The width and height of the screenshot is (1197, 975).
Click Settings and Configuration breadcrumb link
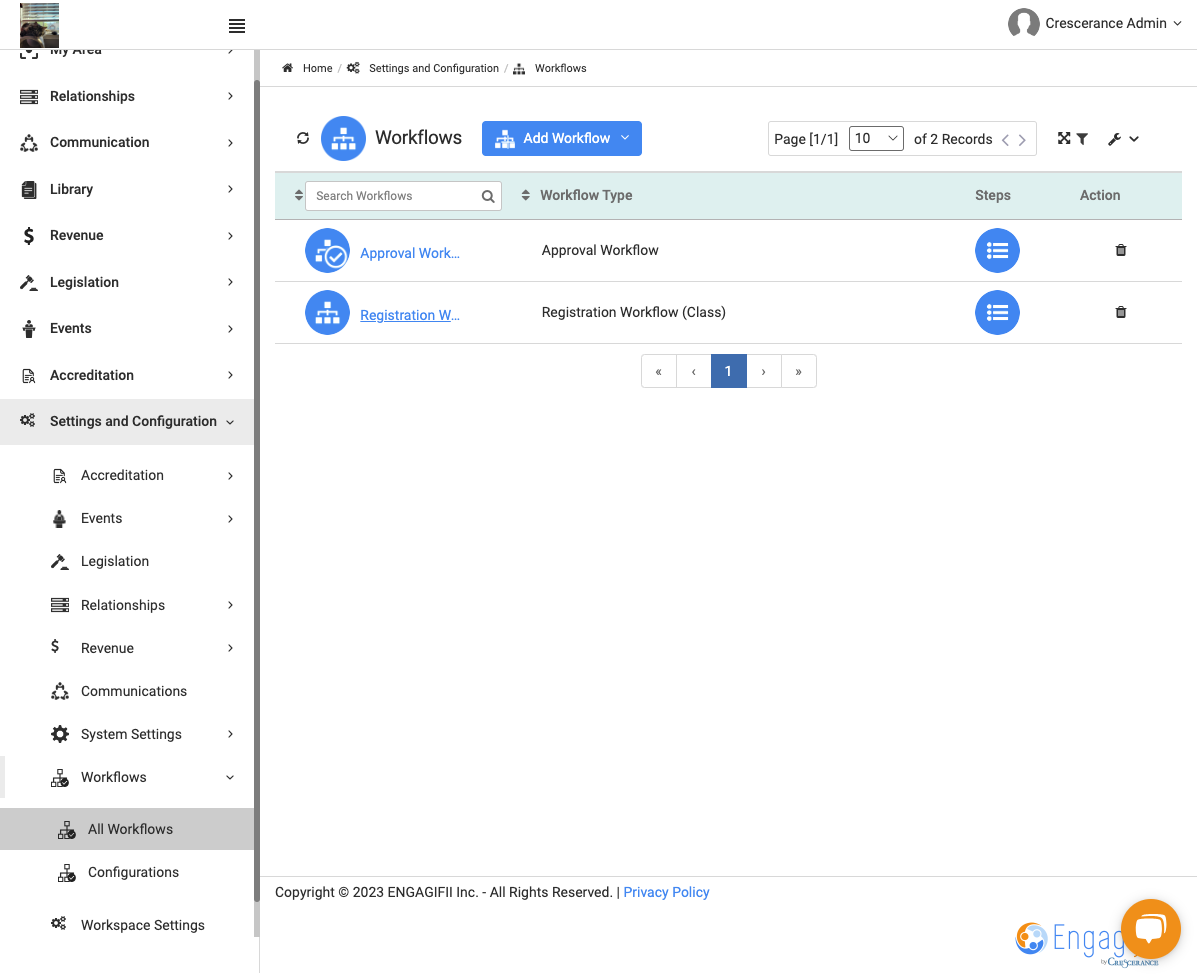coord(434,68)
